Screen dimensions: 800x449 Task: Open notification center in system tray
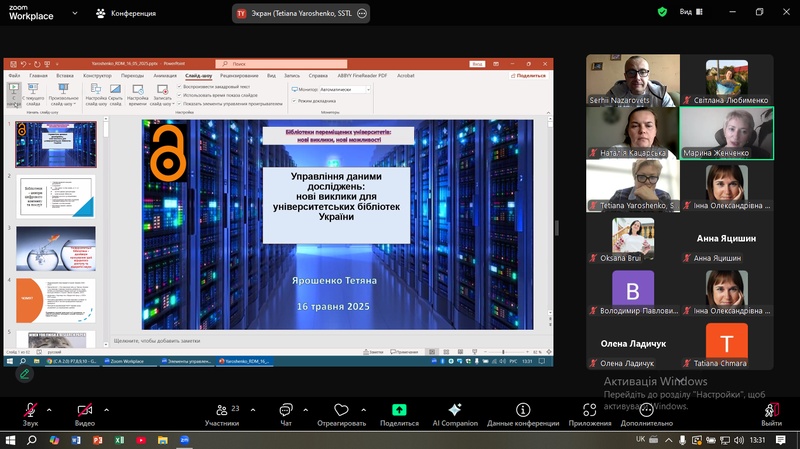click(781, 440)
